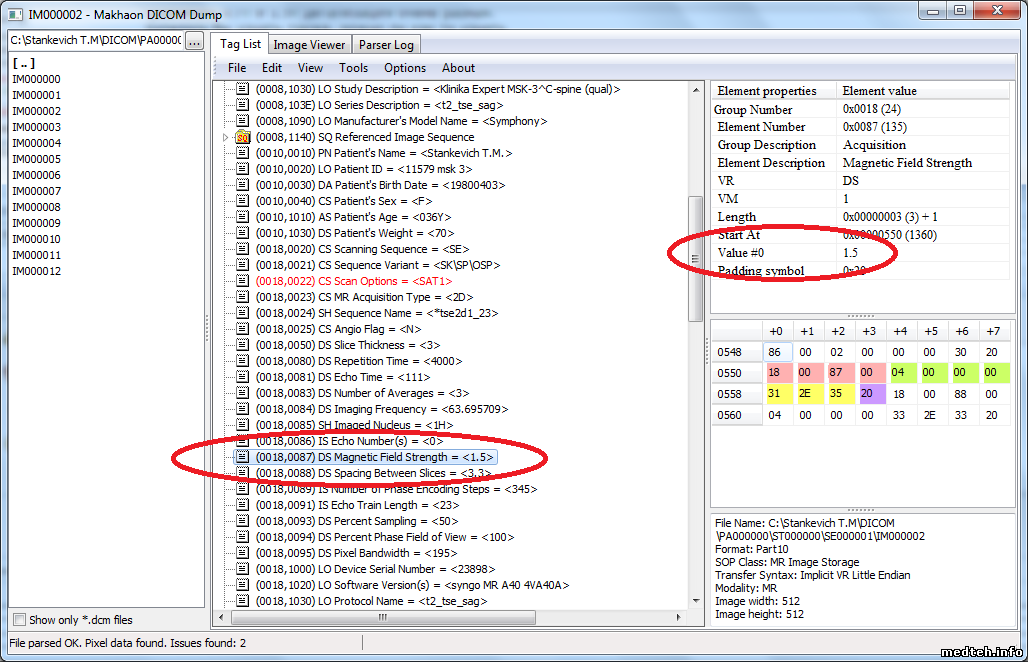Select hex byte 87 in row 0550

837,372
